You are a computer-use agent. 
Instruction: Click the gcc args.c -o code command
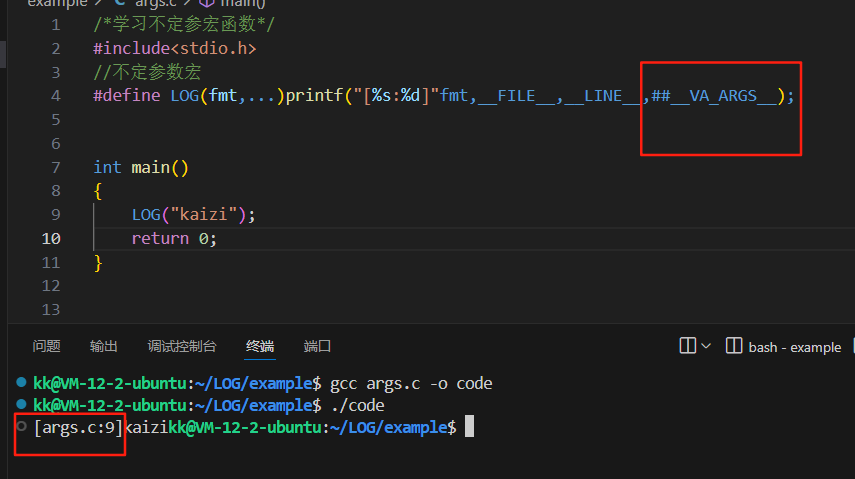tap(411, 384)
